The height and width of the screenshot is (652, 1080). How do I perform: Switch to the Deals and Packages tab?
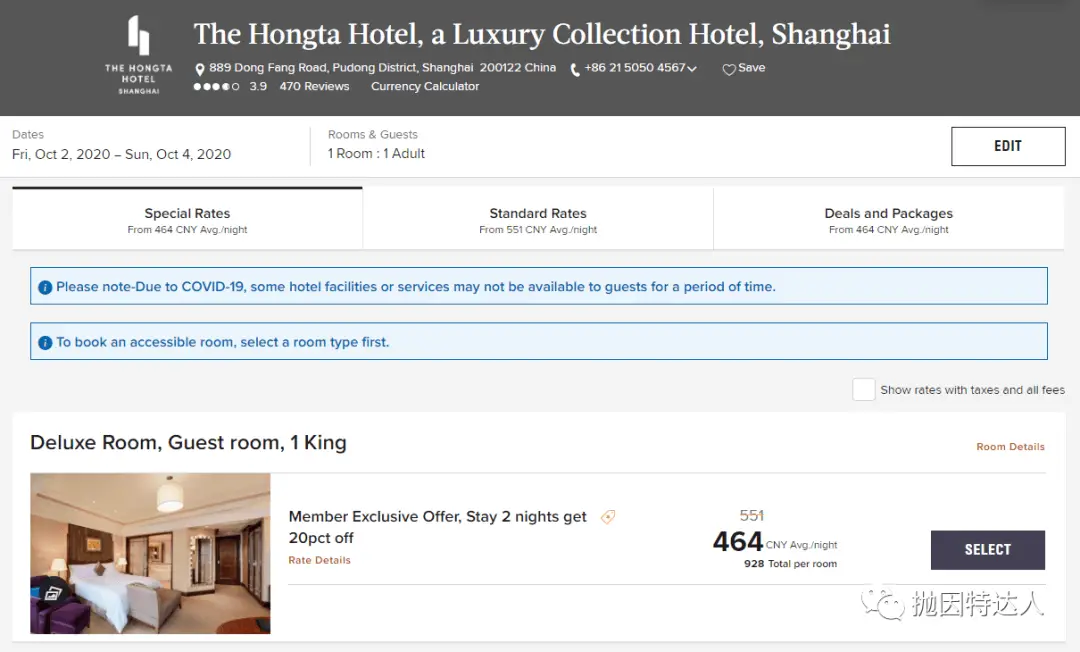888,220
